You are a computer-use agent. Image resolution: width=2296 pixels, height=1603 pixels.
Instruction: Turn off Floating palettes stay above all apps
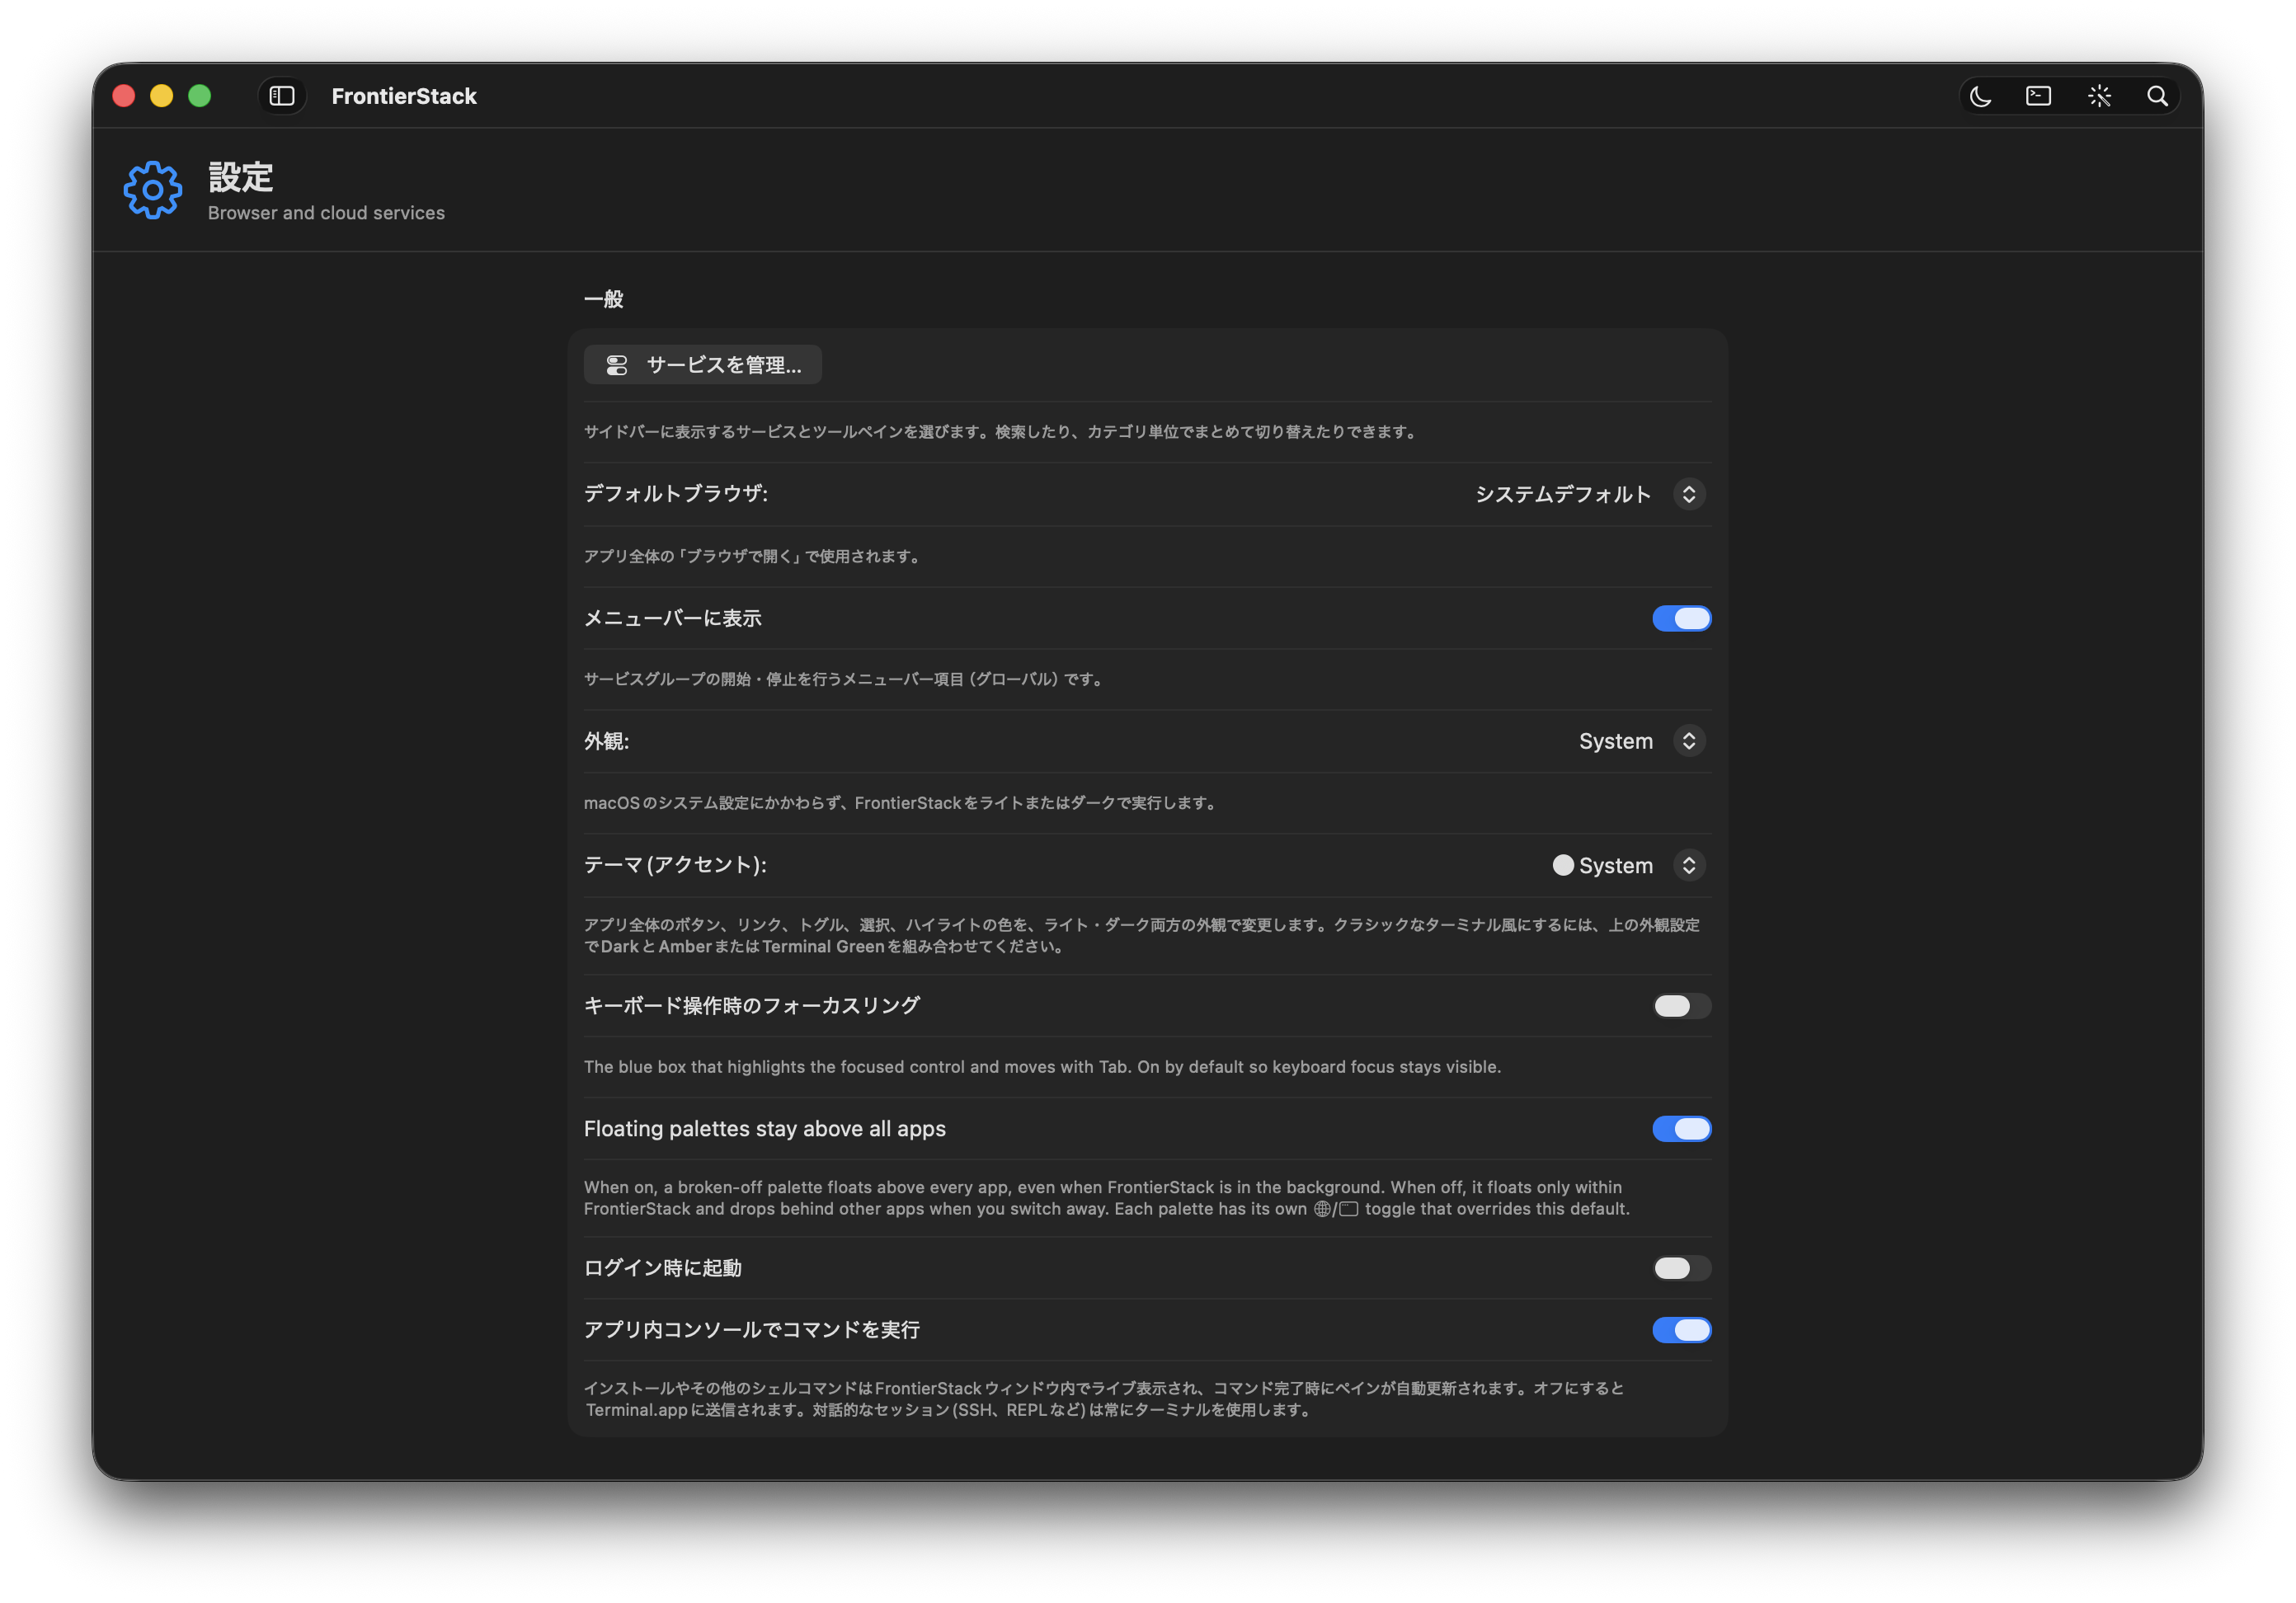(x=1681, y=1128)
